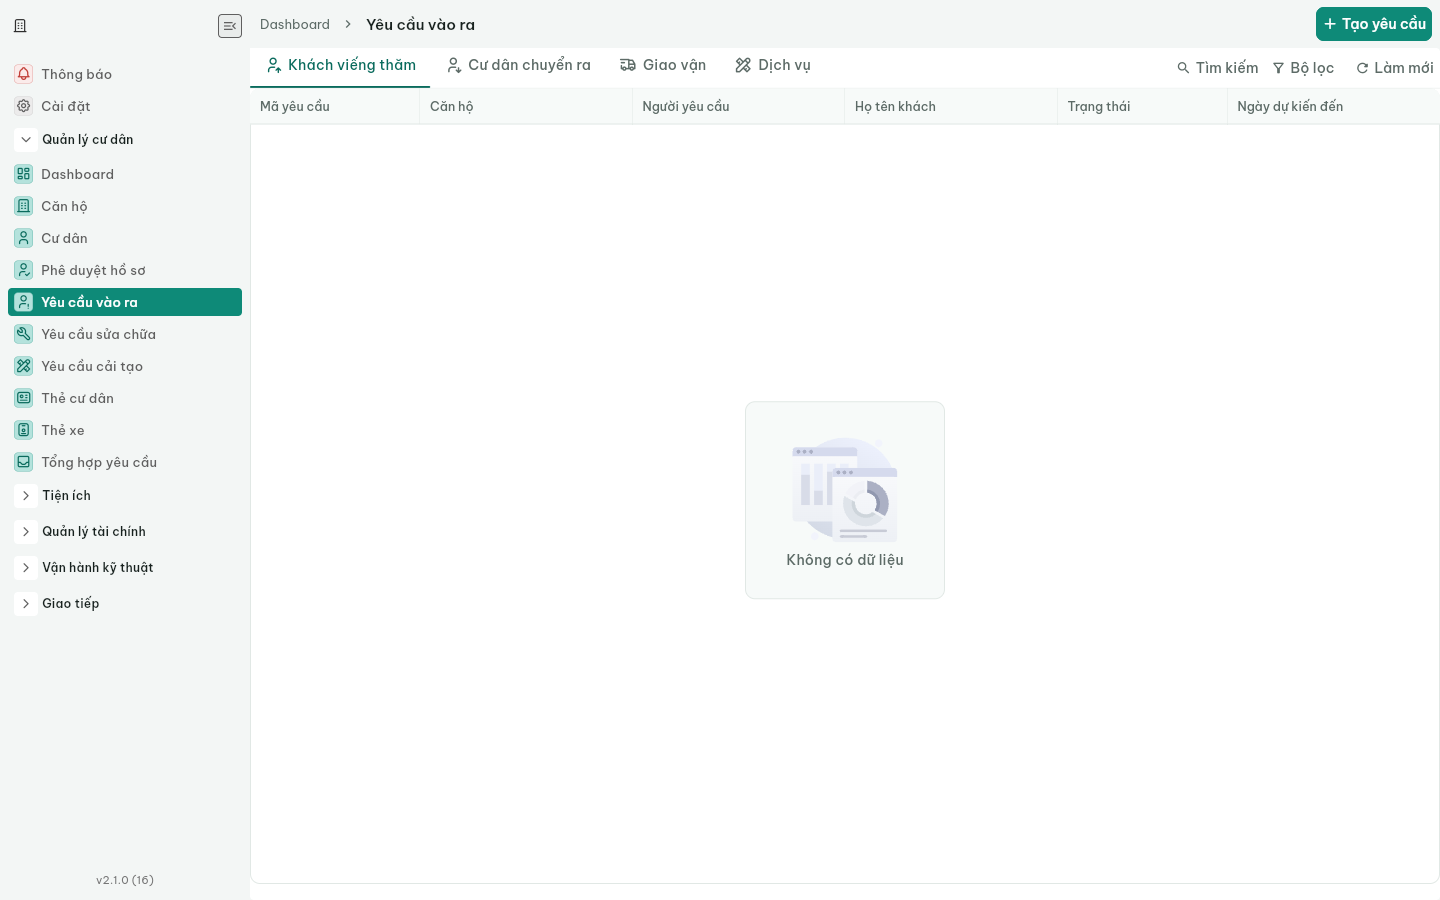Click the Người yêu cầu column header
This screenshot has width=1440, height=900.
coord(739,106)
